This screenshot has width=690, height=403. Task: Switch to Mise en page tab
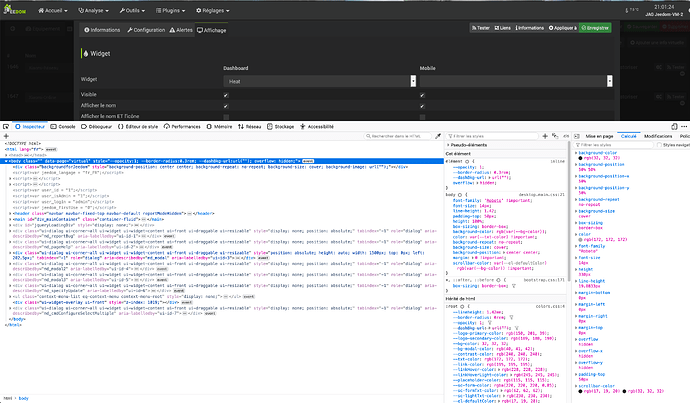coord(599,136)
